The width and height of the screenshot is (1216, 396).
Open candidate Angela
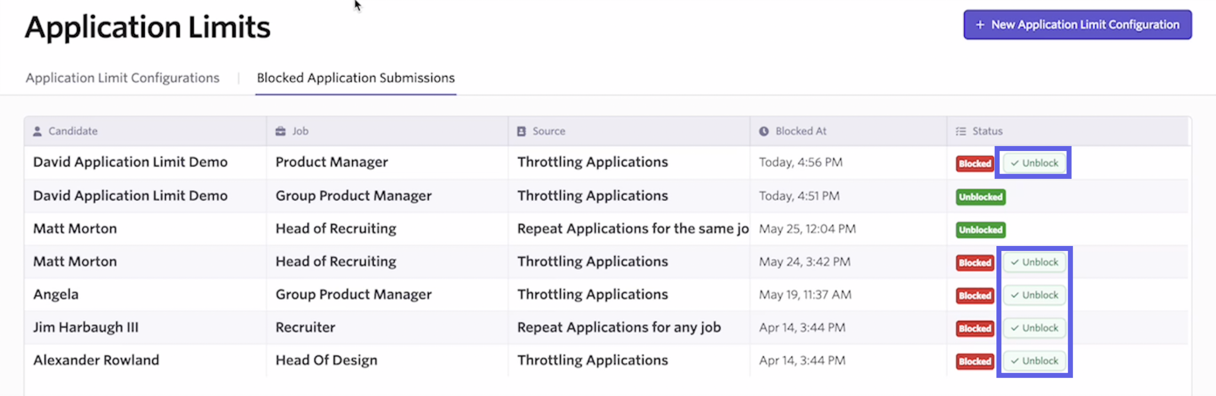tap(56, 295)
